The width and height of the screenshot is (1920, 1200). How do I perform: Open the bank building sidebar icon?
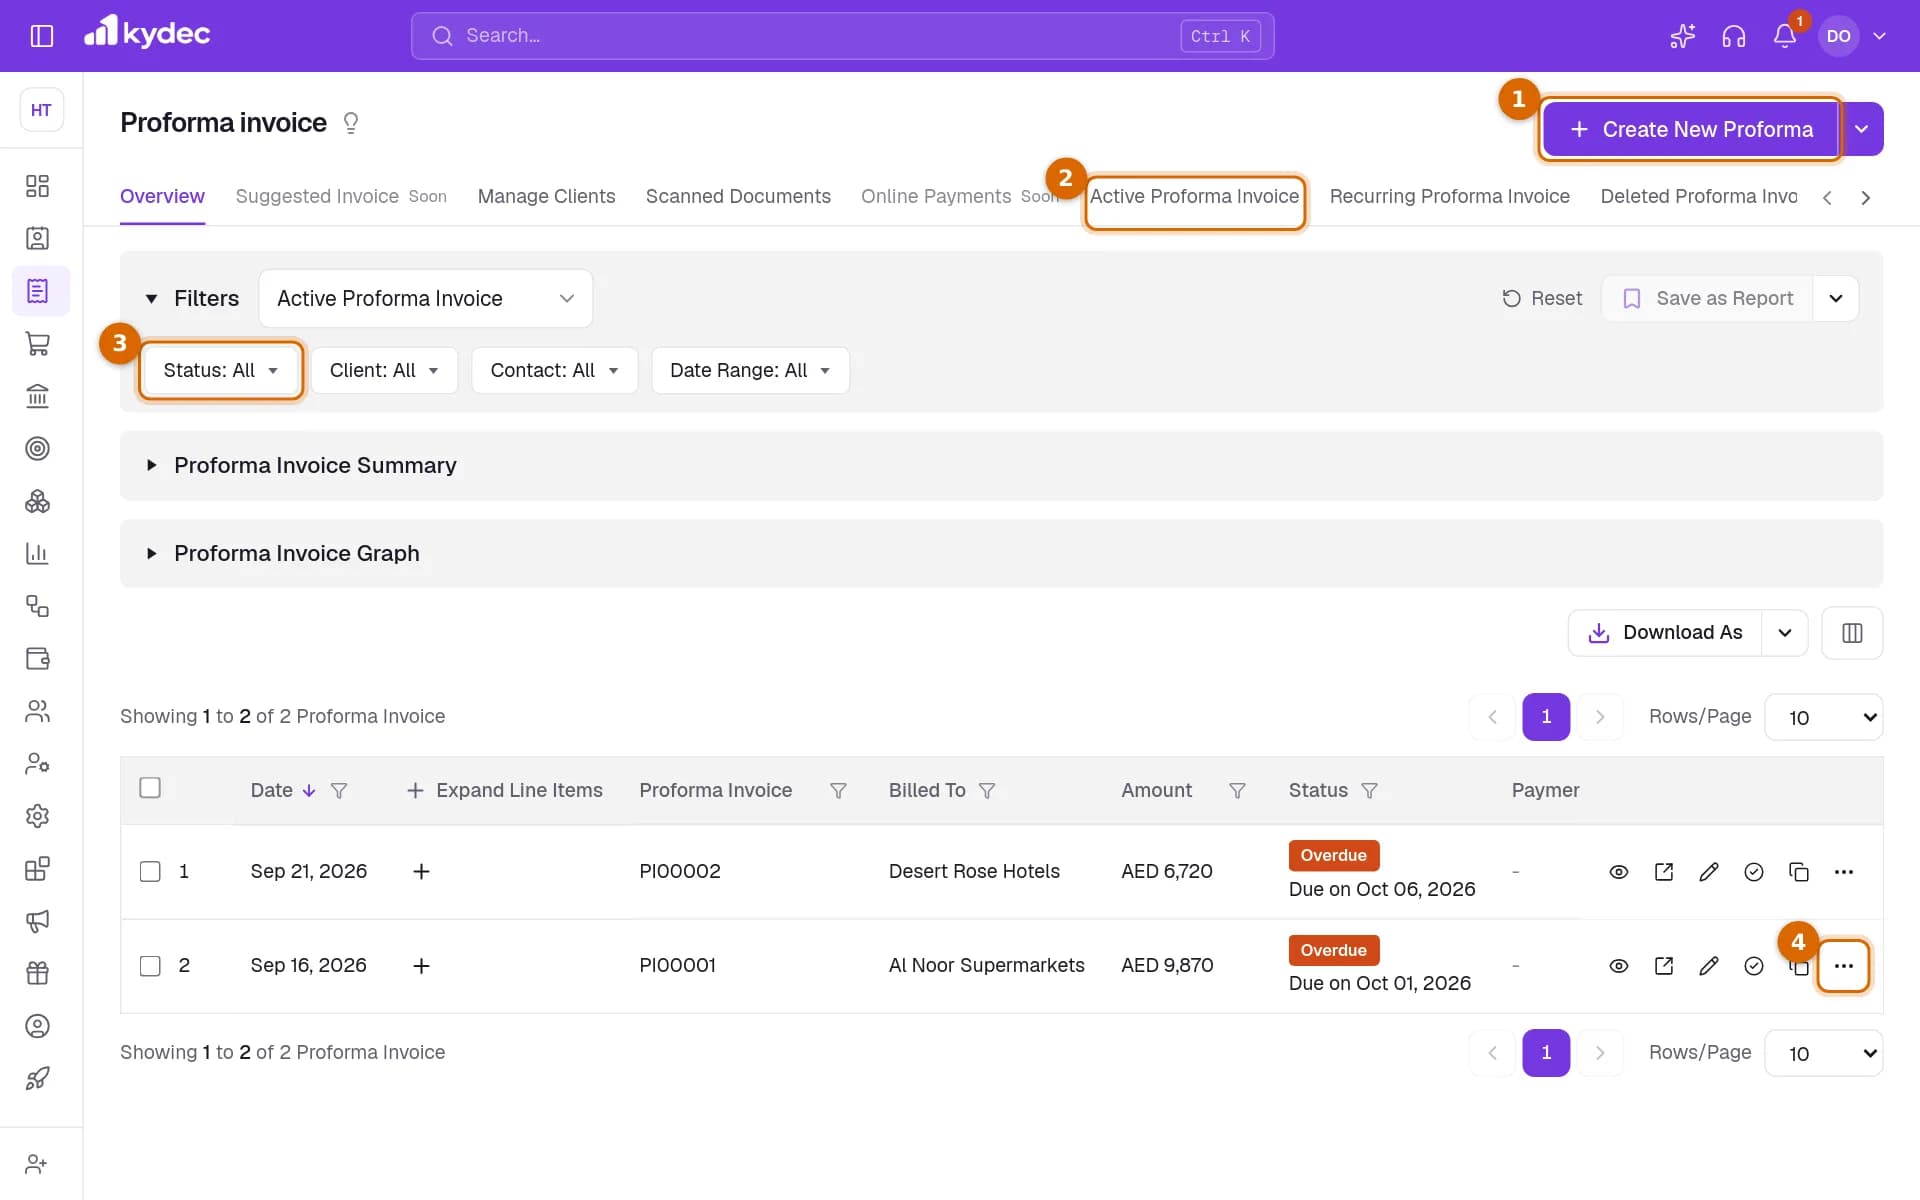pyautogui.click(x=37, y=396)
